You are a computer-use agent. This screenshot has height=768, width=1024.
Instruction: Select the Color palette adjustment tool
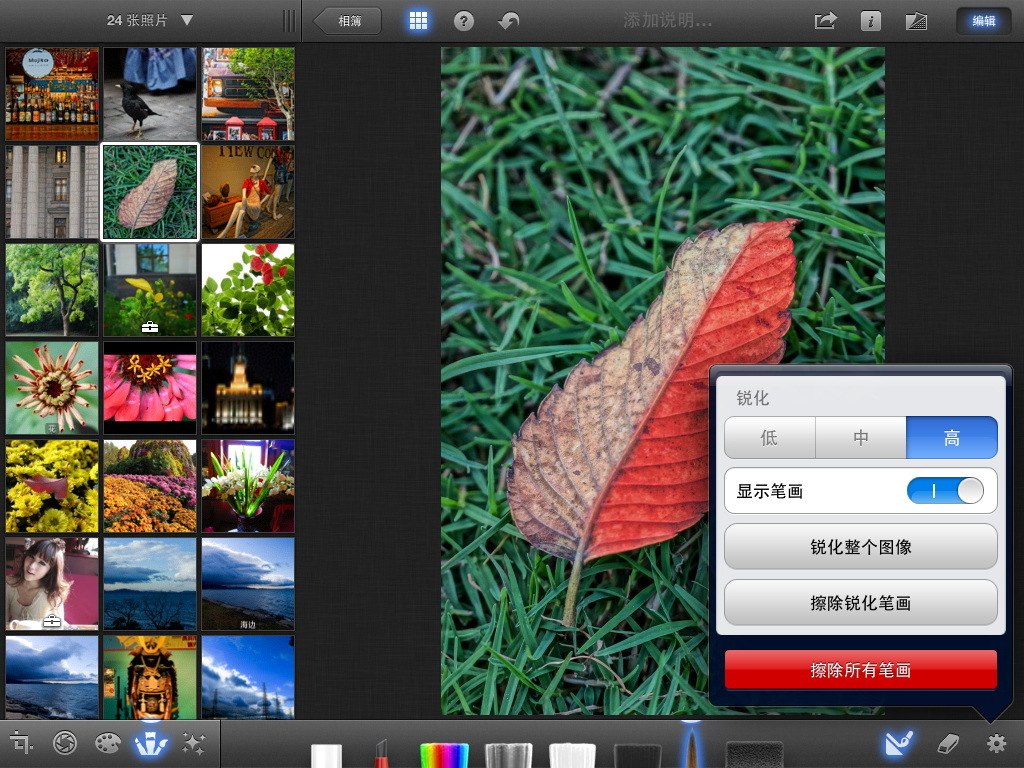tap(108, 744)
